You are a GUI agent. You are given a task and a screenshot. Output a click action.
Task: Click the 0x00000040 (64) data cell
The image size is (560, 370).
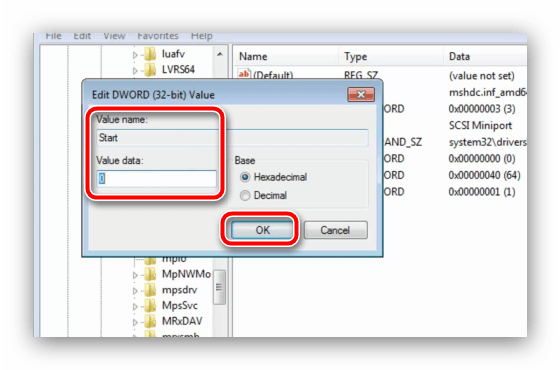coord(484,175)
